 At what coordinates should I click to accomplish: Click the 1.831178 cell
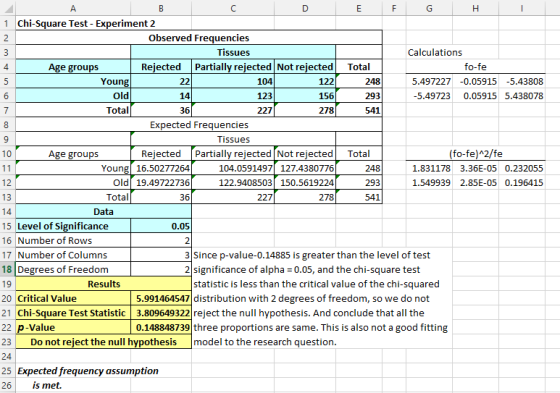(429, 168)
